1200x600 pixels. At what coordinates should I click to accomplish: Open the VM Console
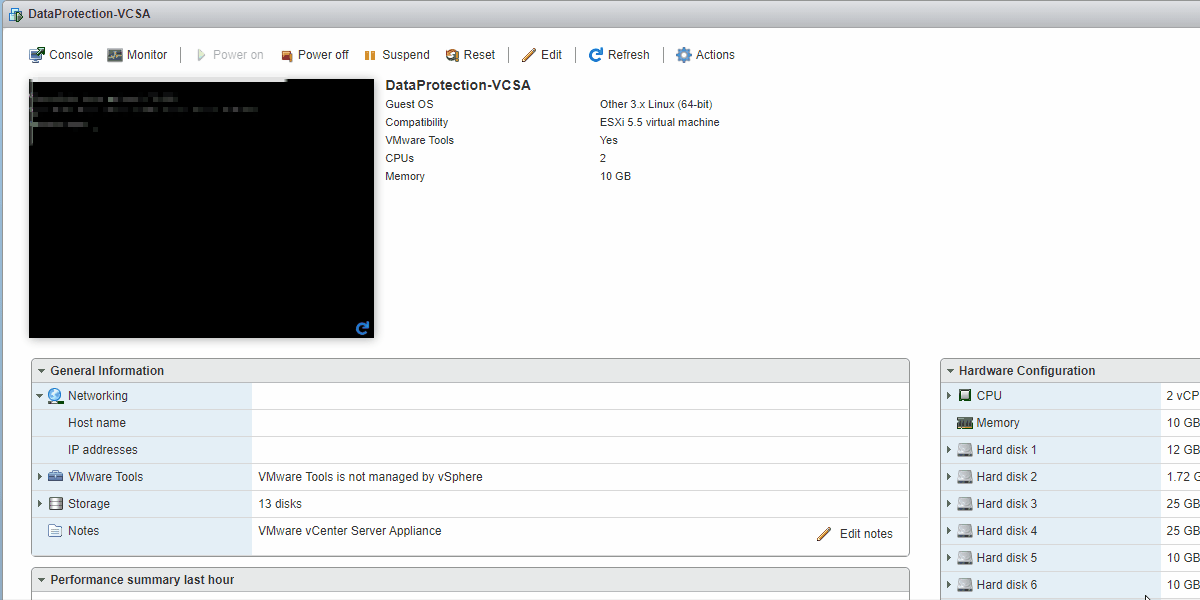(x=61, y=55)
